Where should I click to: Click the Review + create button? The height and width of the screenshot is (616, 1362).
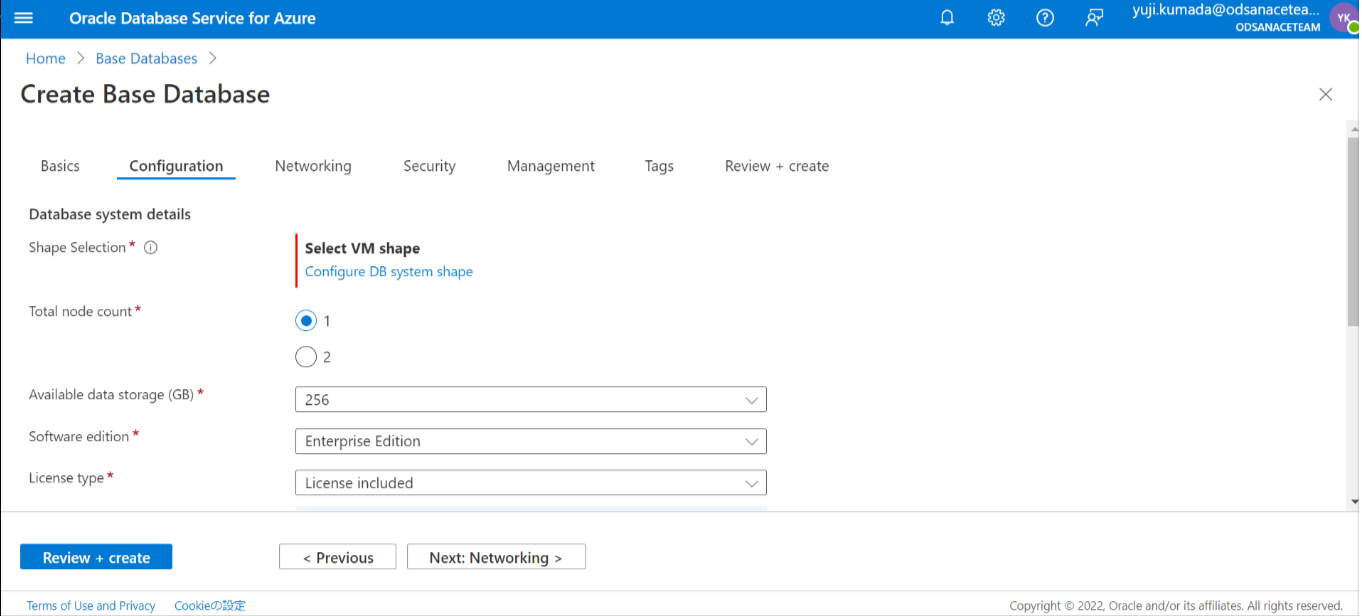click(95, 556)
